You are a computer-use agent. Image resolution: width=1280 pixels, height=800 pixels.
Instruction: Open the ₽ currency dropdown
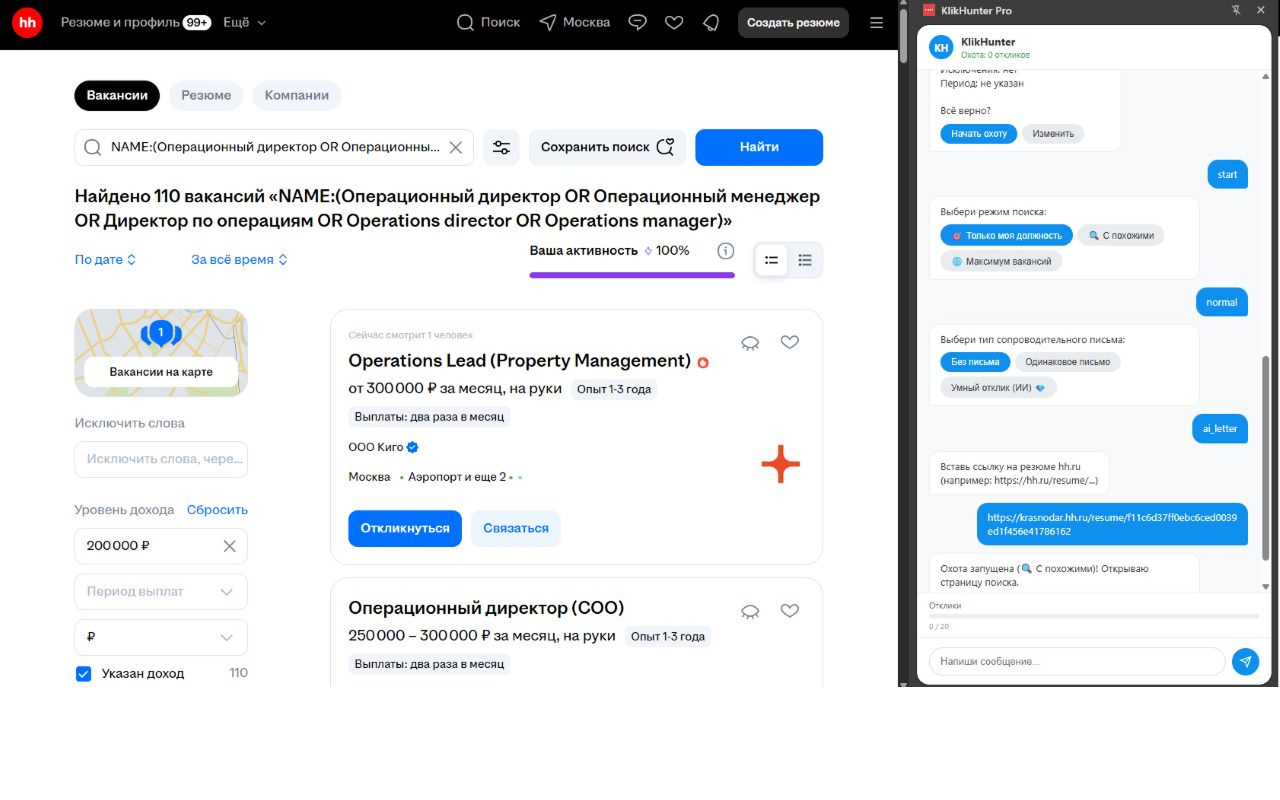(161, 638)
